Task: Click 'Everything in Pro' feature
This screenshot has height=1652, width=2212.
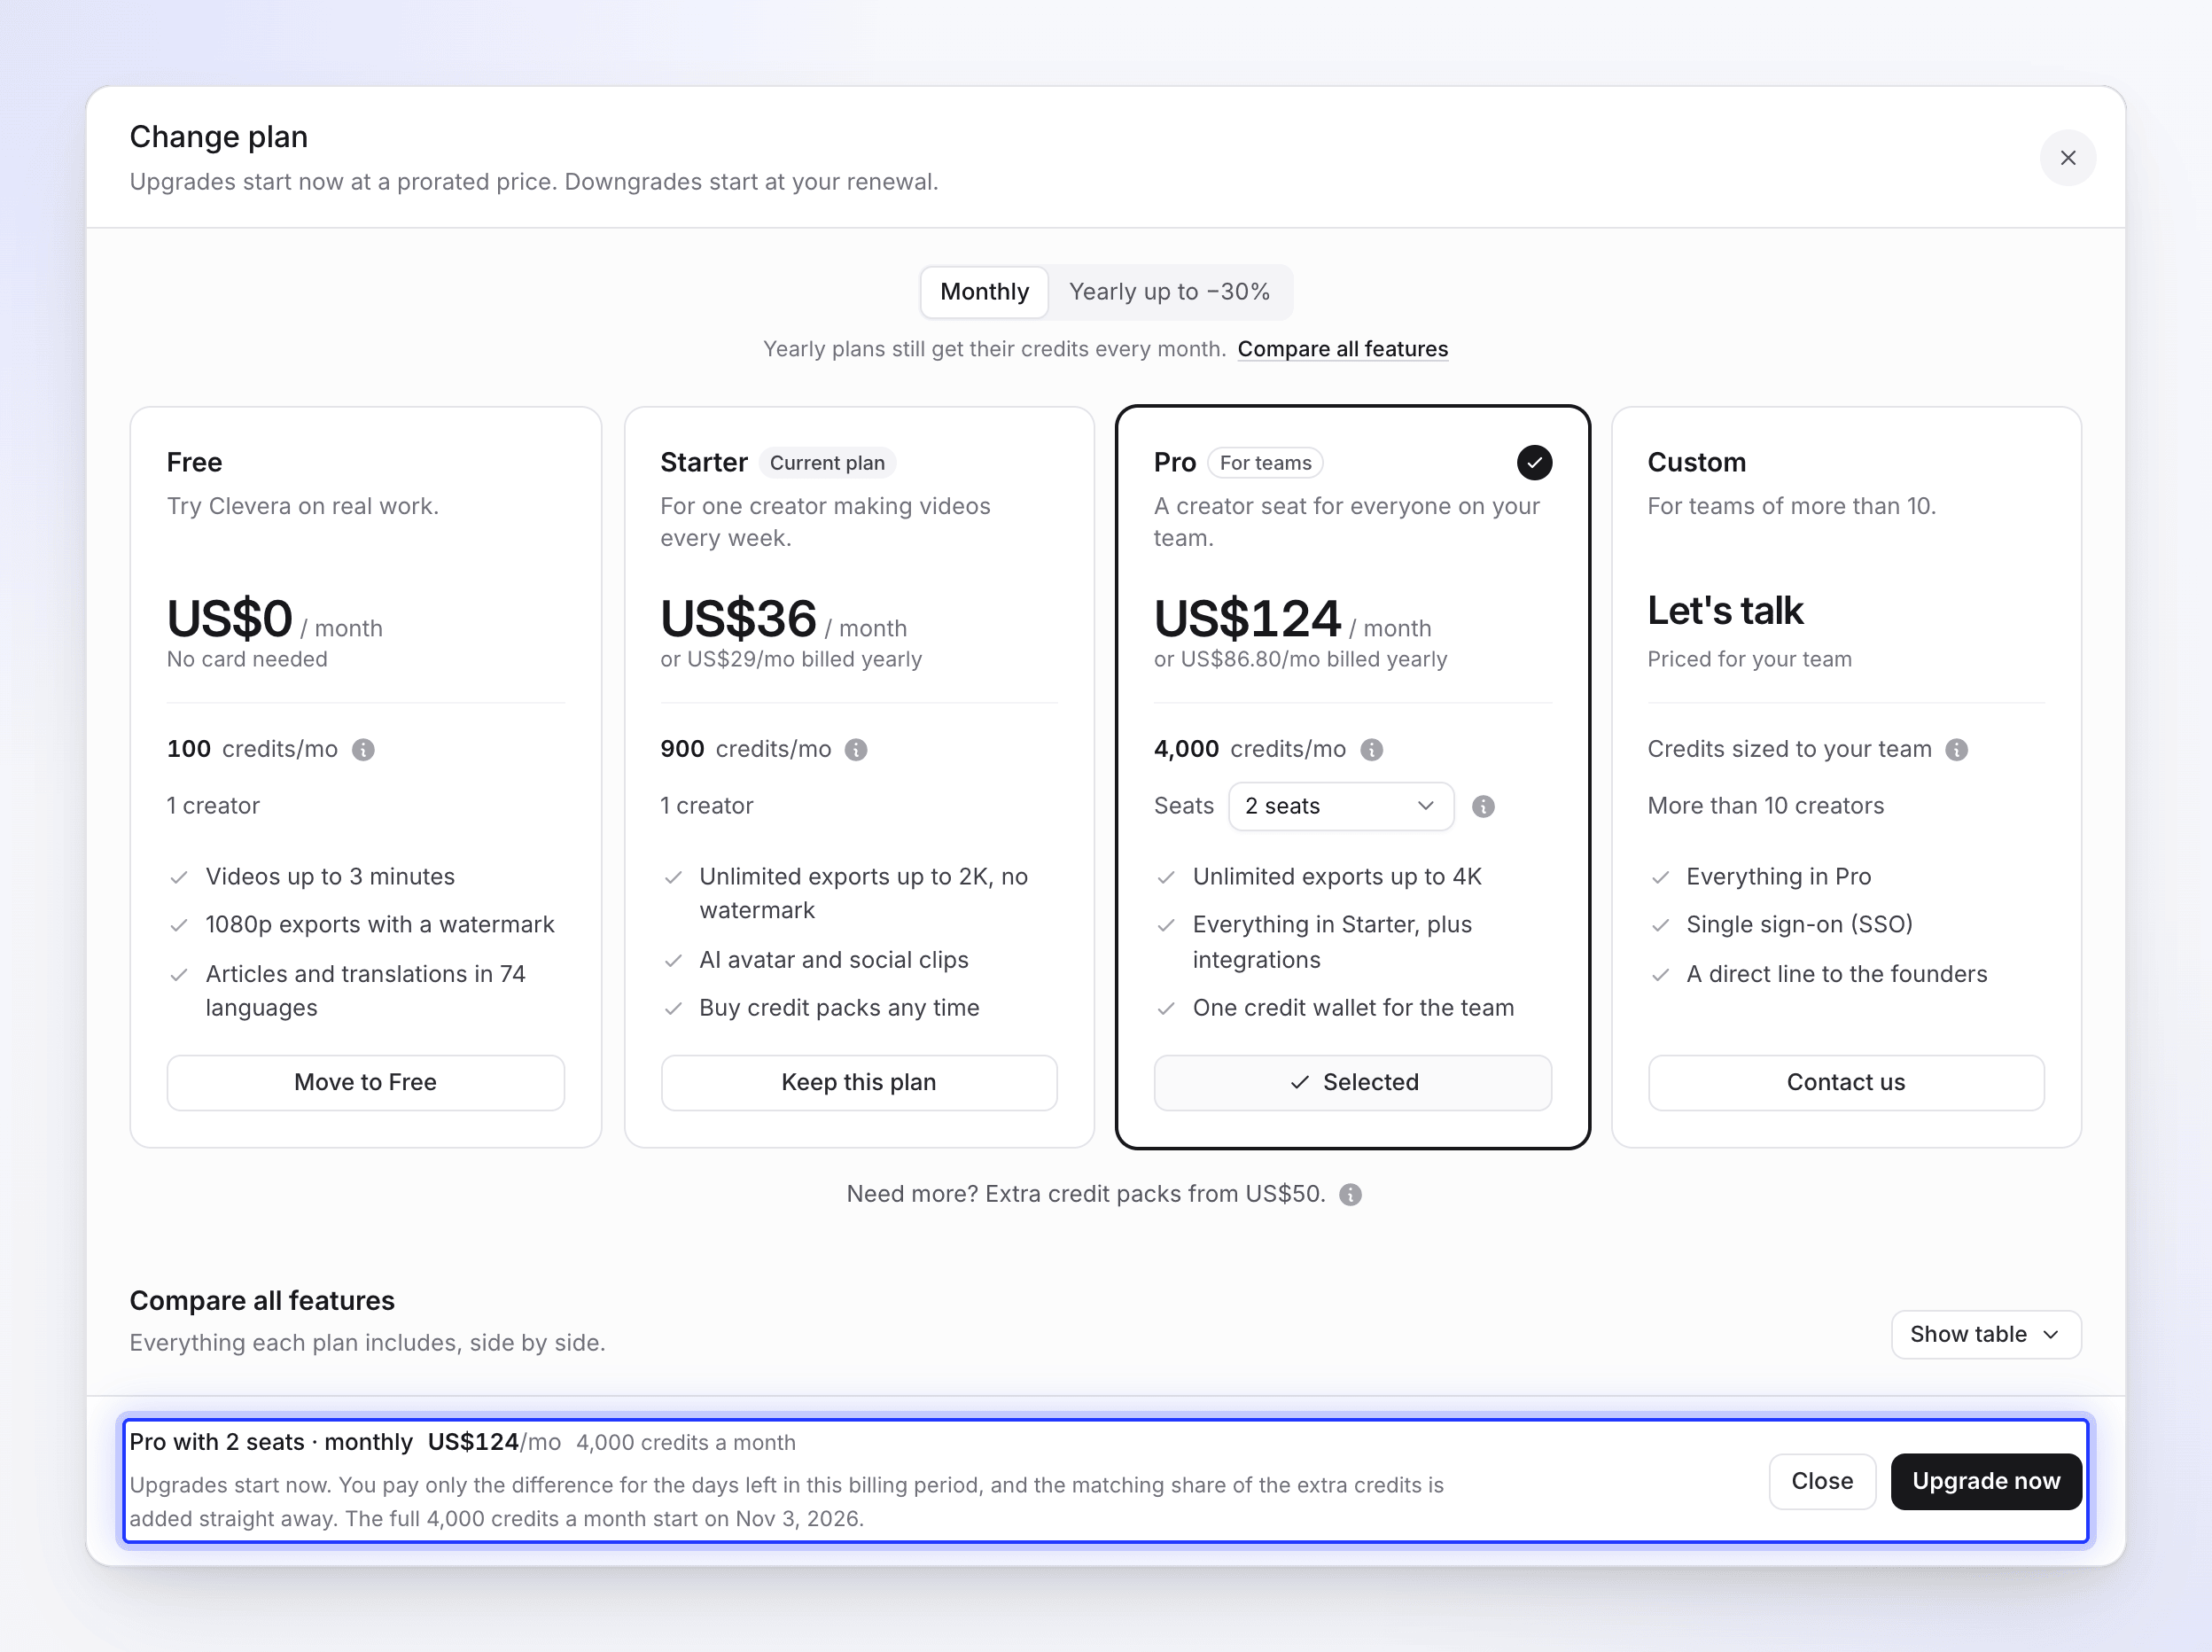Action: tap(1779, 877)
